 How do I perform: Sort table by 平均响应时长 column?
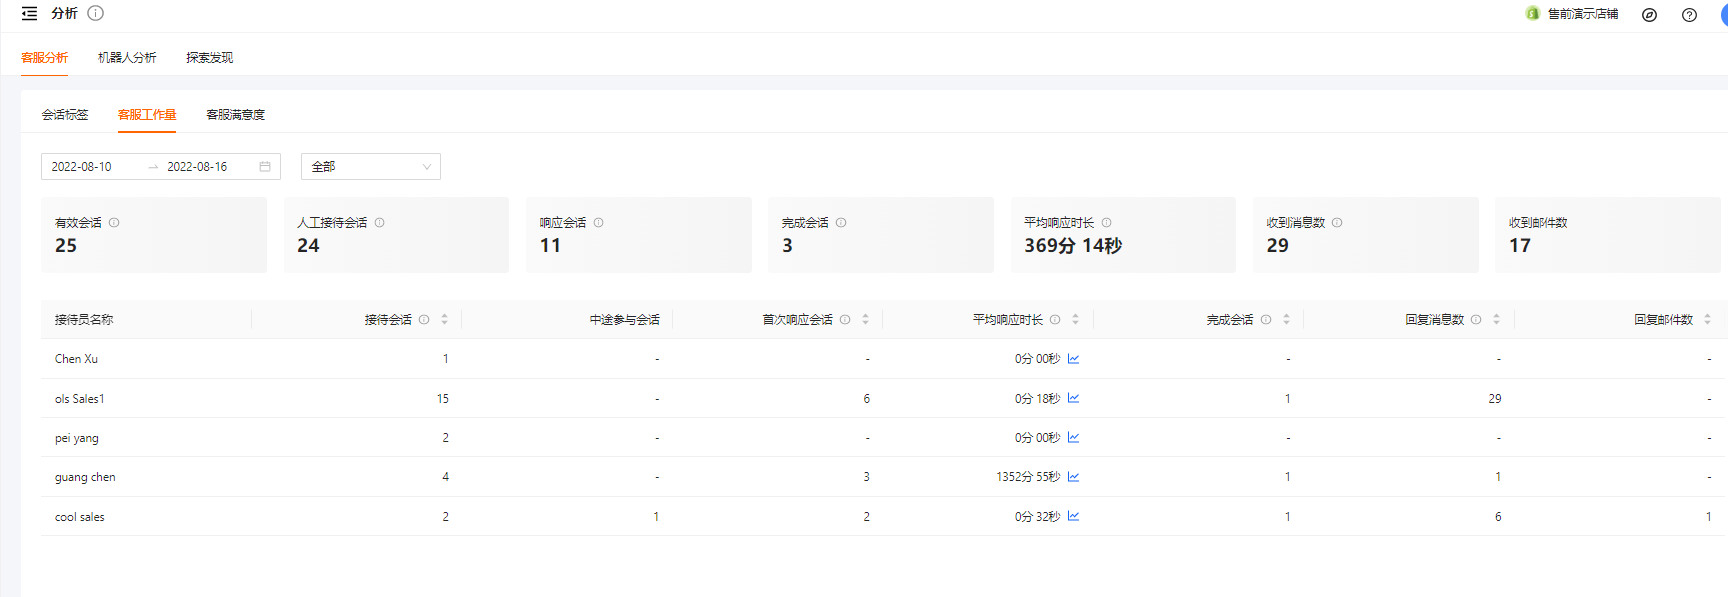(x=1076, y=320)
